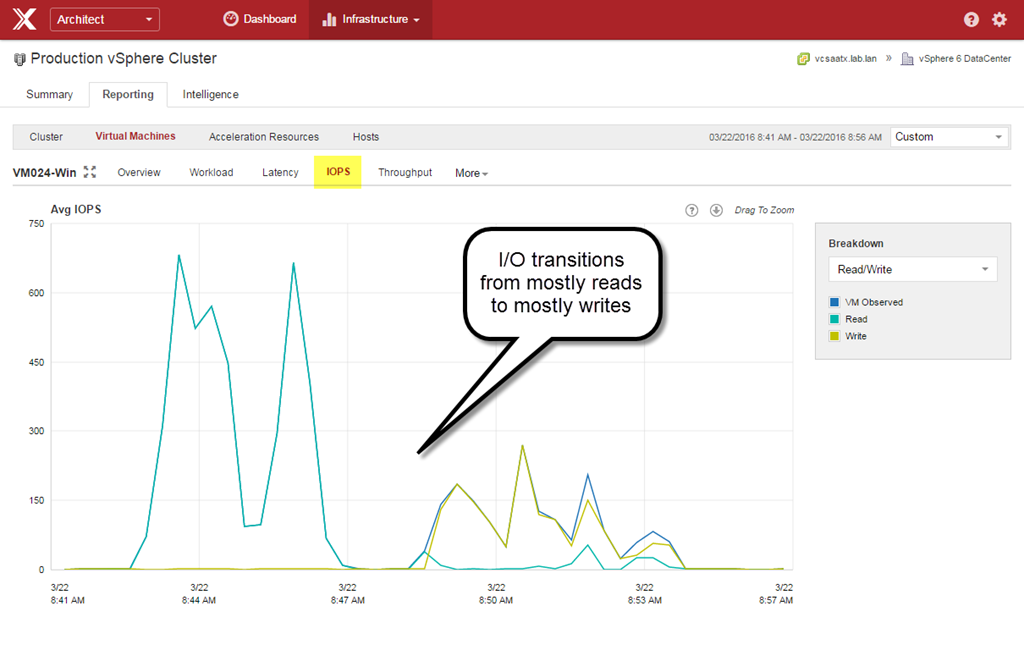The height and width of the screenshot is (661, 1024).
Task: Click the chart help icon
Action: pos(691,210)
